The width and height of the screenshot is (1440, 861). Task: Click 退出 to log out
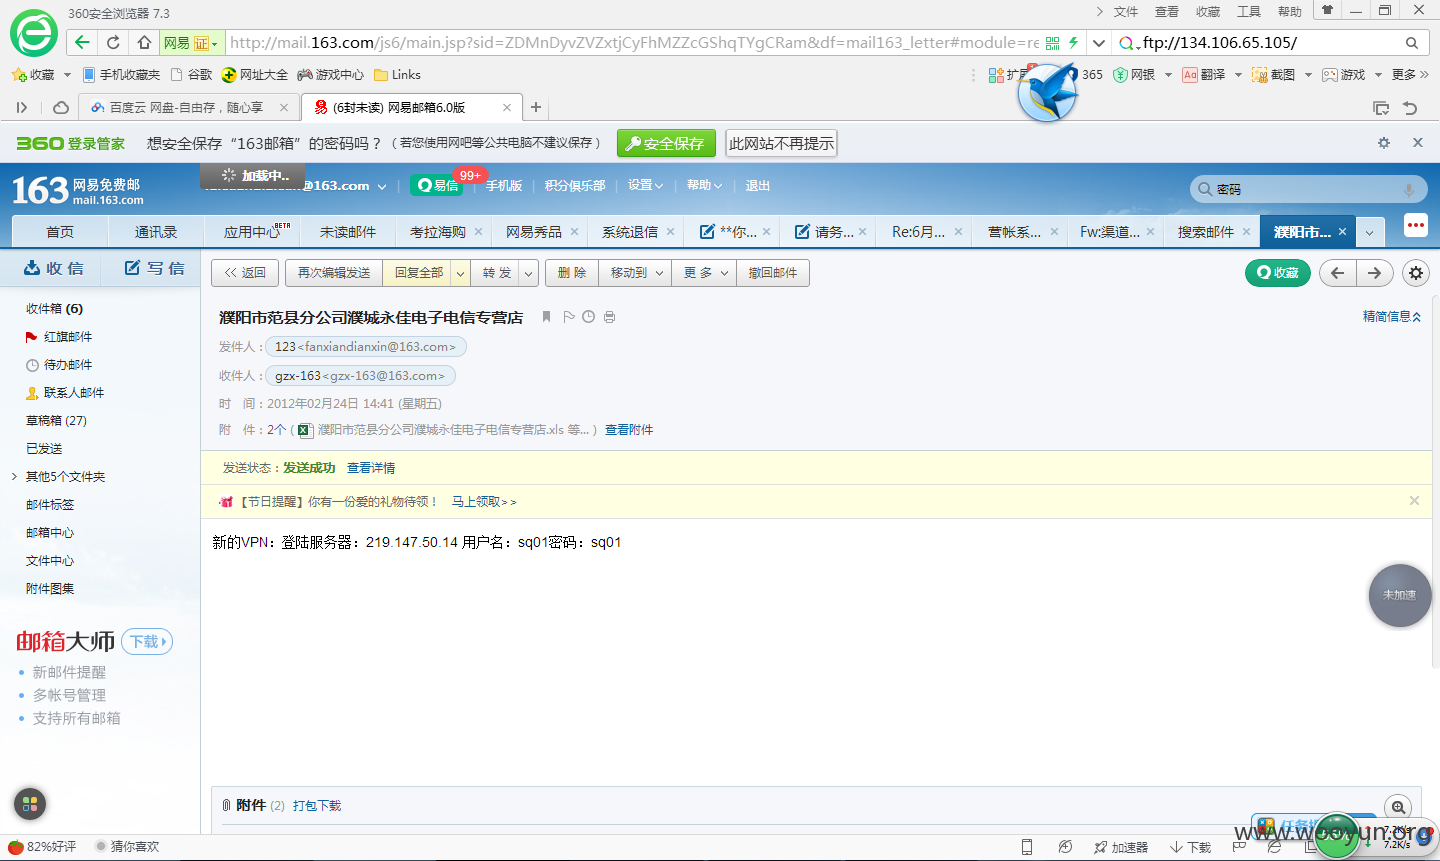pos(758,186)
